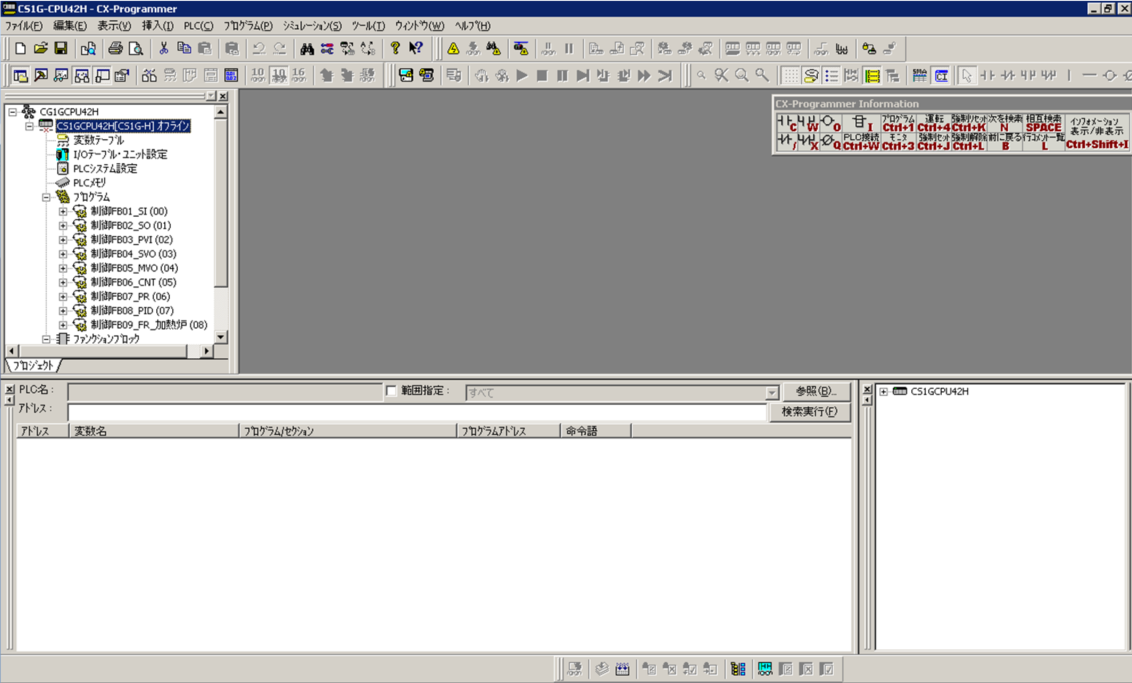
Task: Click the project tree horizontal scrollbar
Action: tap(110, 351)
